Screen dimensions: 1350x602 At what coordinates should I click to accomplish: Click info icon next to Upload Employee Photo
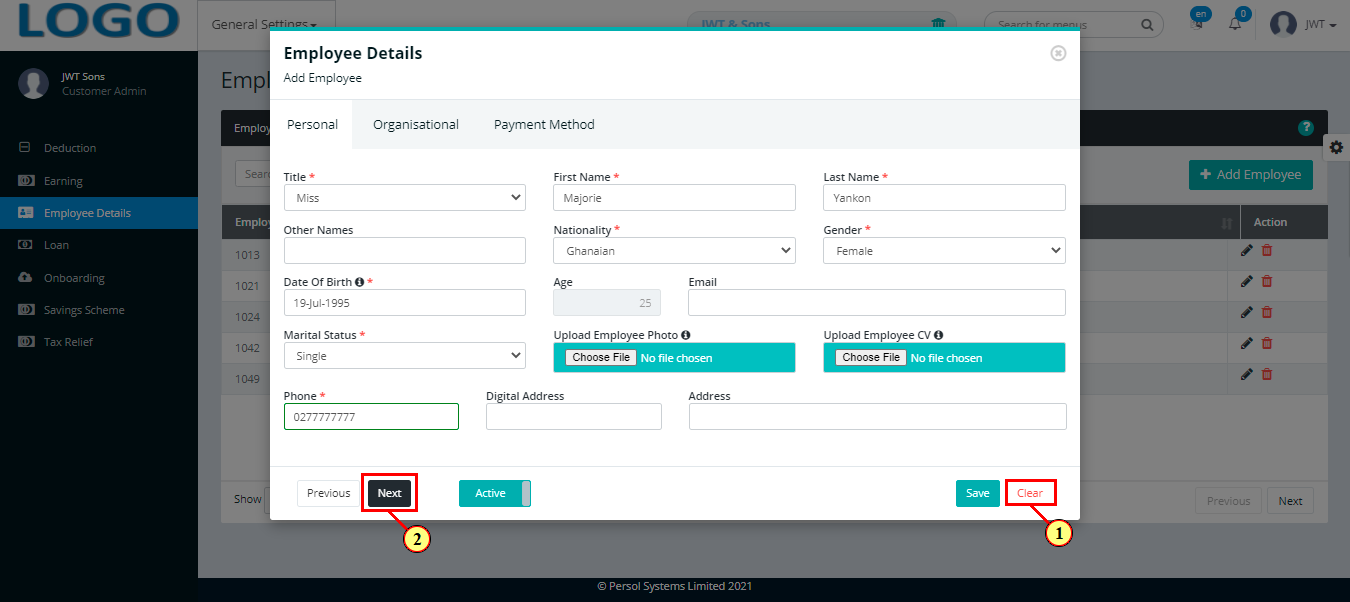click(686, 336)
